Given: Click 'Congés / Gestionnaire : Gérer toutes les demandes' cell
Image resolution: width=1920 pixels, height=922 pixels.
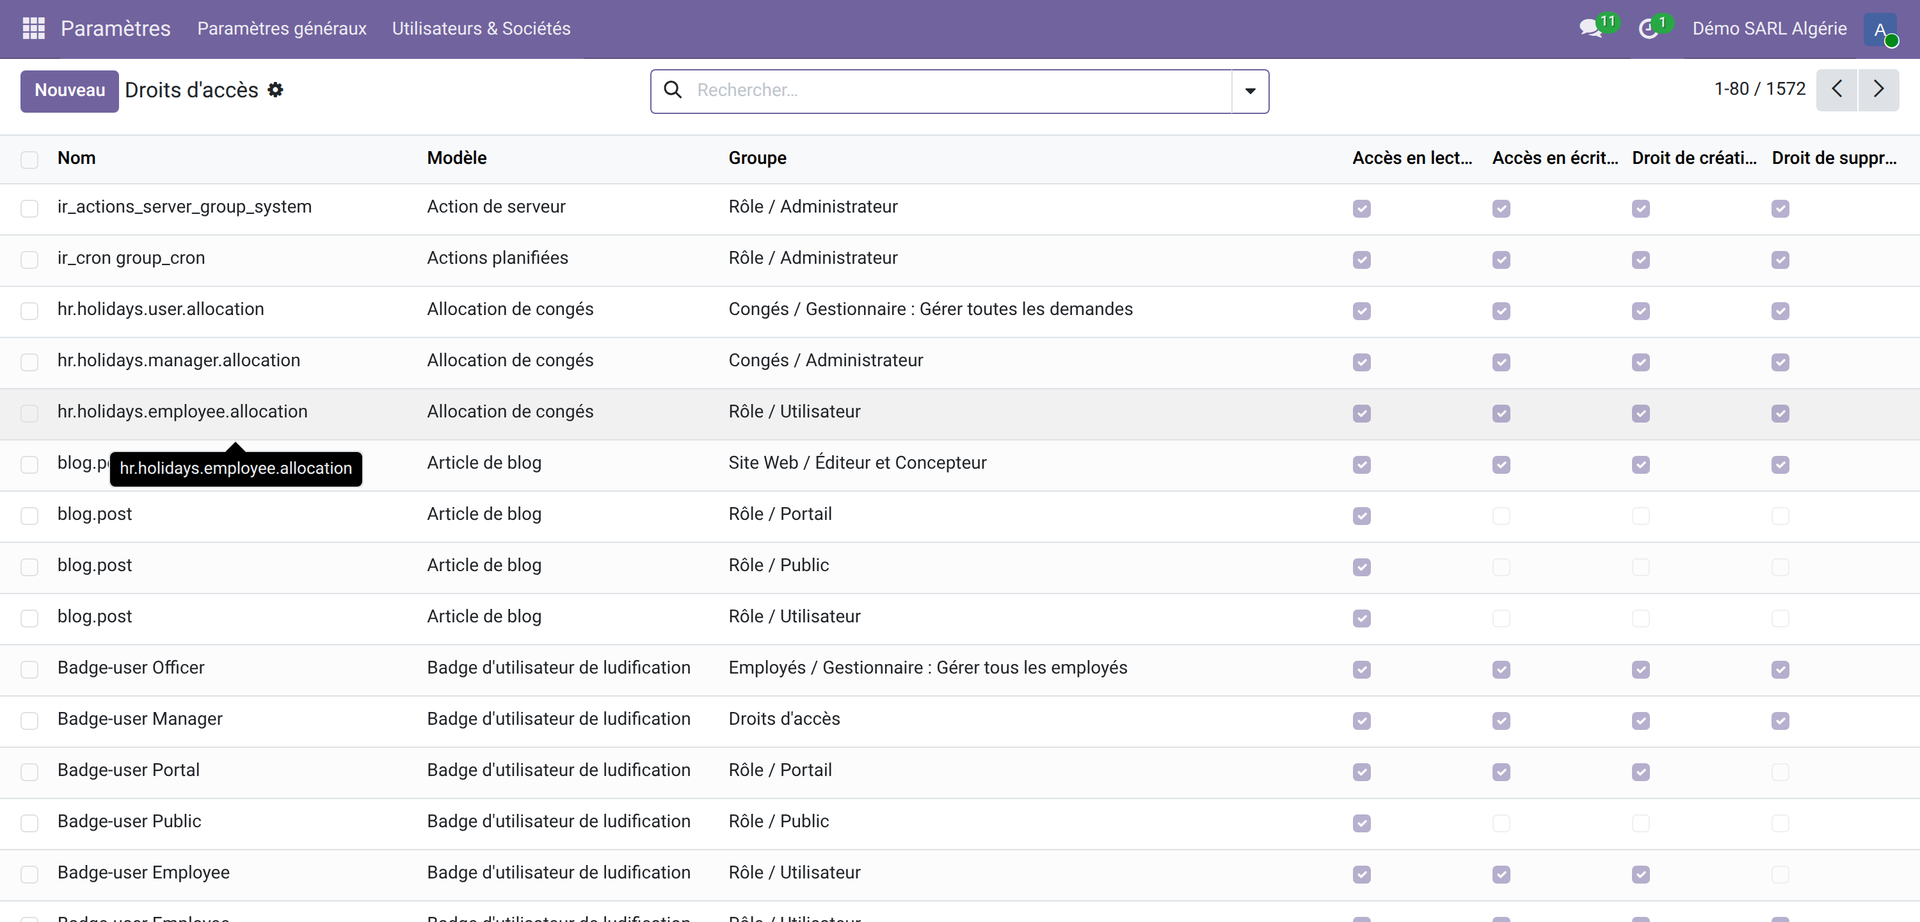Looking at the screenshot, I should pyautogui.click(x=930, y=309).
